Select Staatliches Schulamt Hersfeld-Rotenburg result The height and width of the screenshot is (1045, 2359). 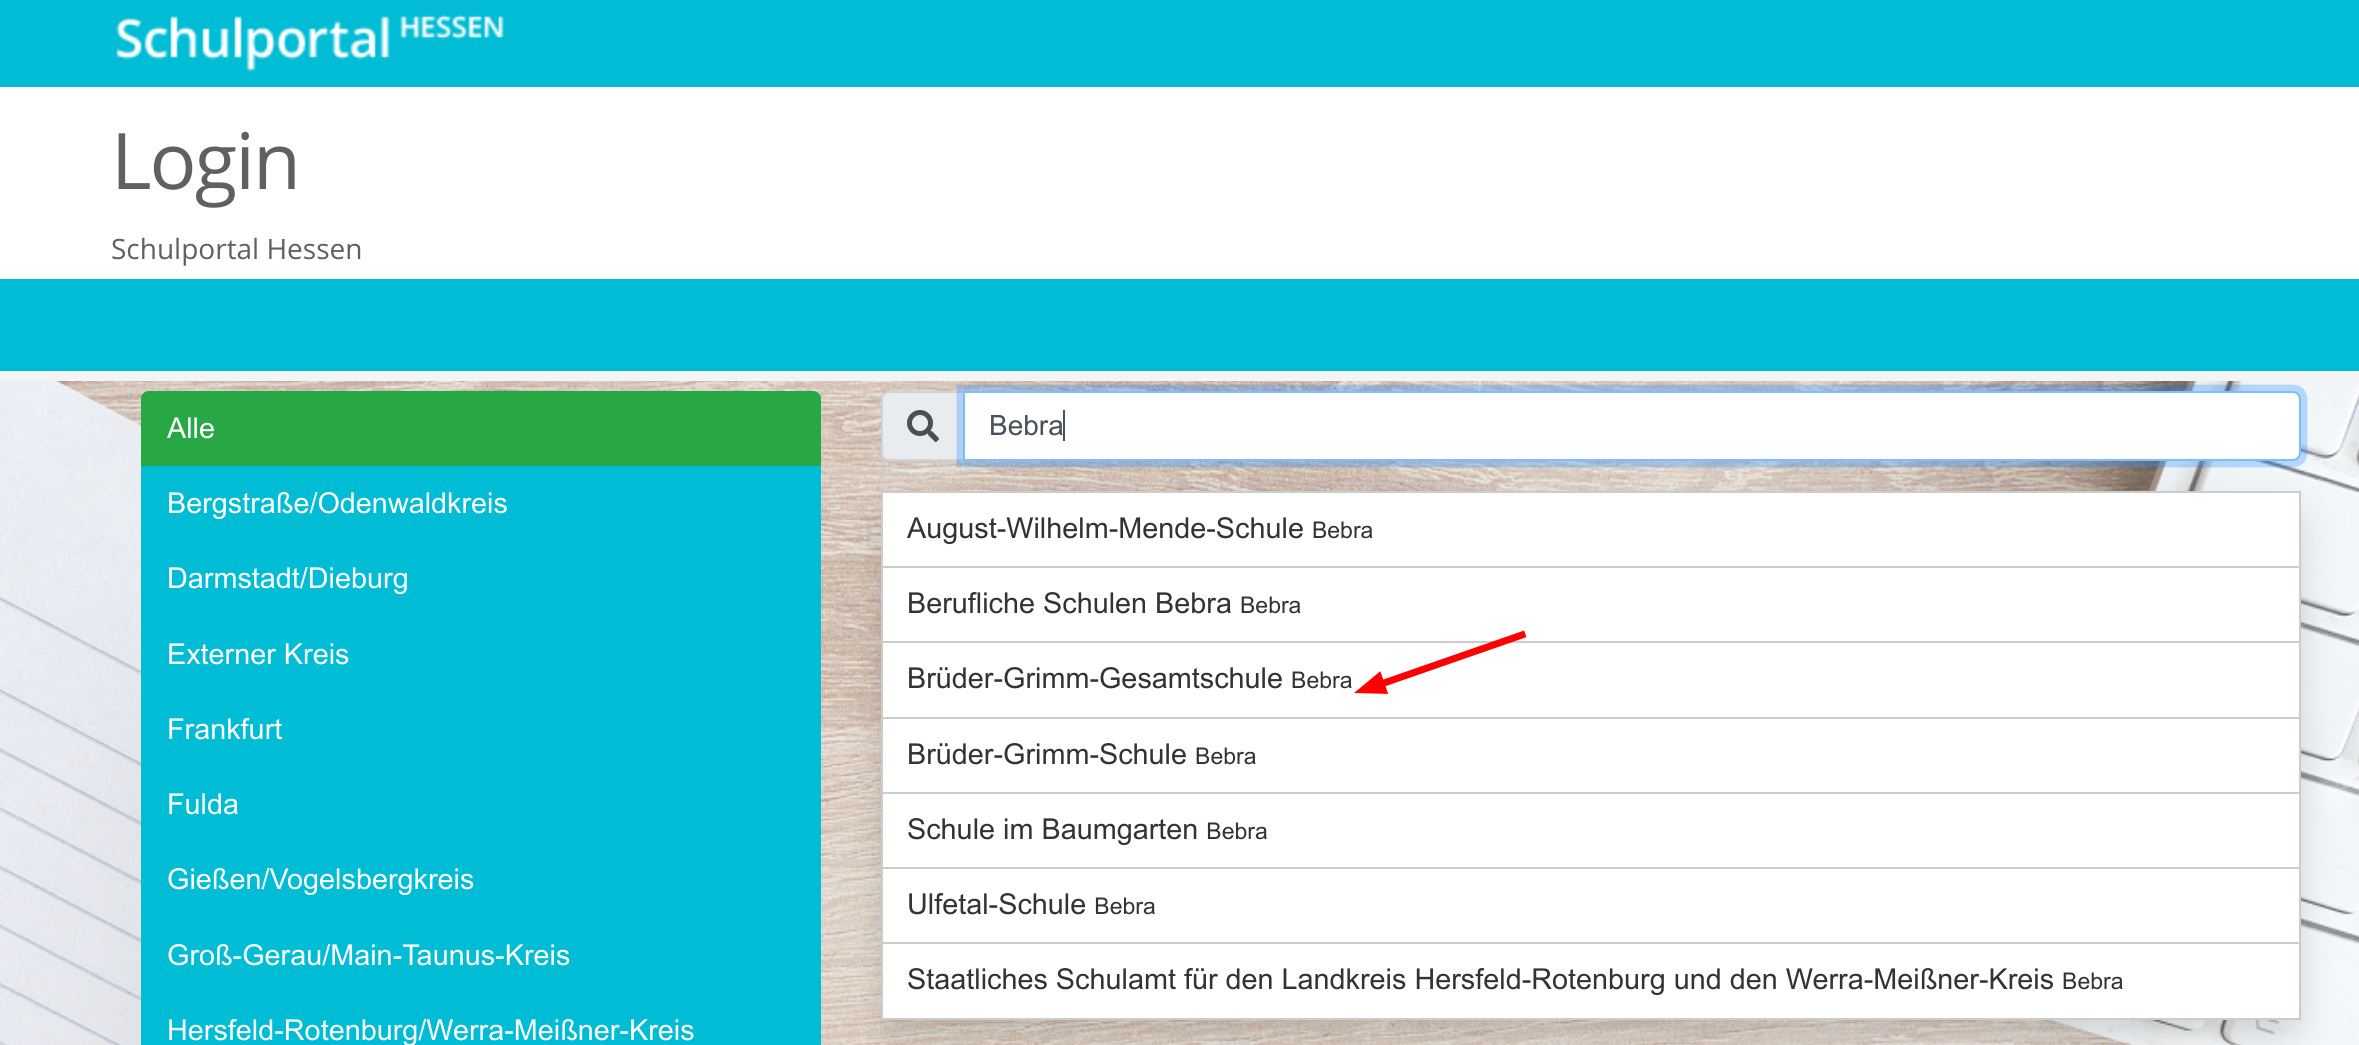click(x=1591, y=980)
